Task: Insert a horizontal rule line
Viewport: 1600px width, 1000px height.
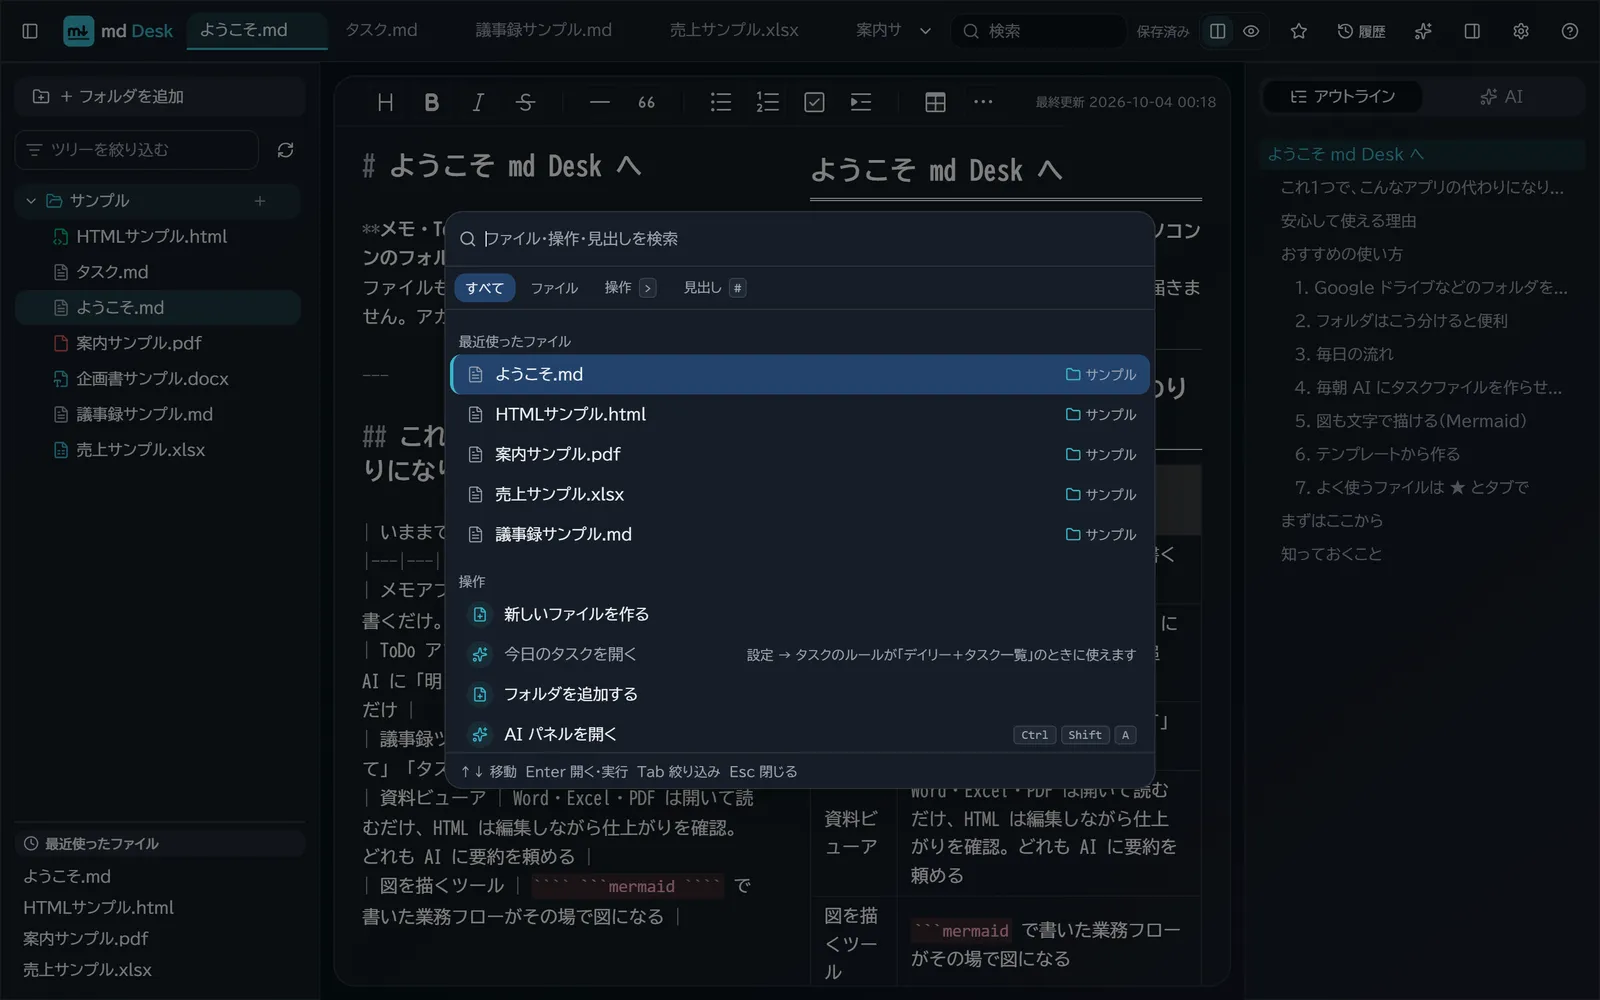Action: pos(600,102)
